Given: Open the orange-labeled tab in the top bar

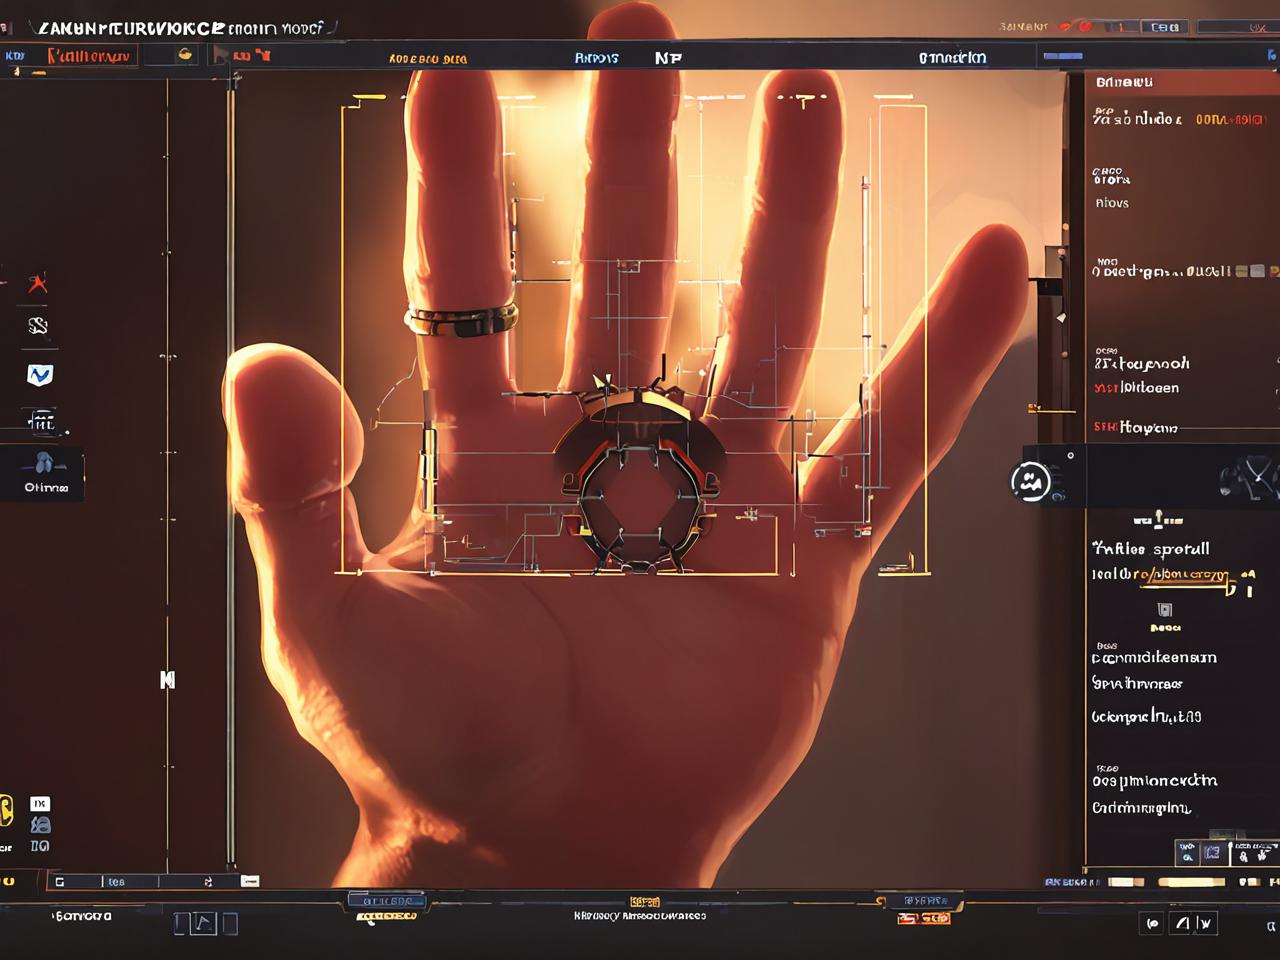Looking at the screenshot, I should click(428, 59).
